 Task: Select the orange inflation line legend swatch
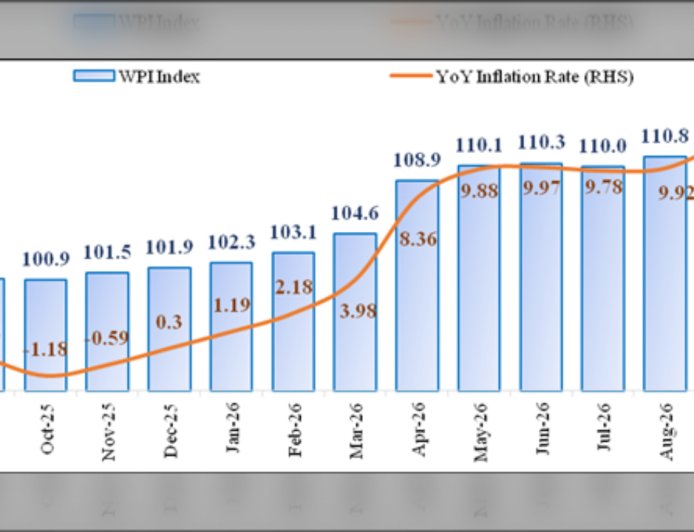click(x=411, y=76)
